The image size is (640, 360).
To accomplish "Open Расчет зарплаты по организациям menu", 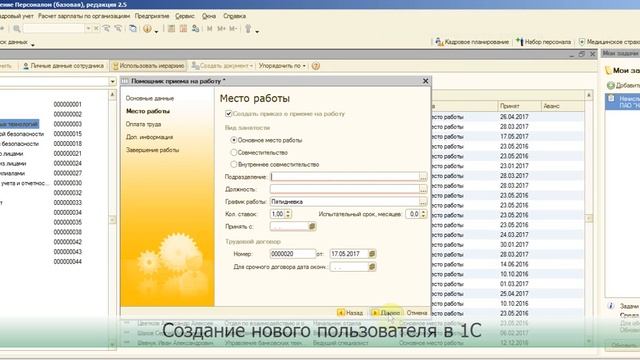I will pos(84,16).
